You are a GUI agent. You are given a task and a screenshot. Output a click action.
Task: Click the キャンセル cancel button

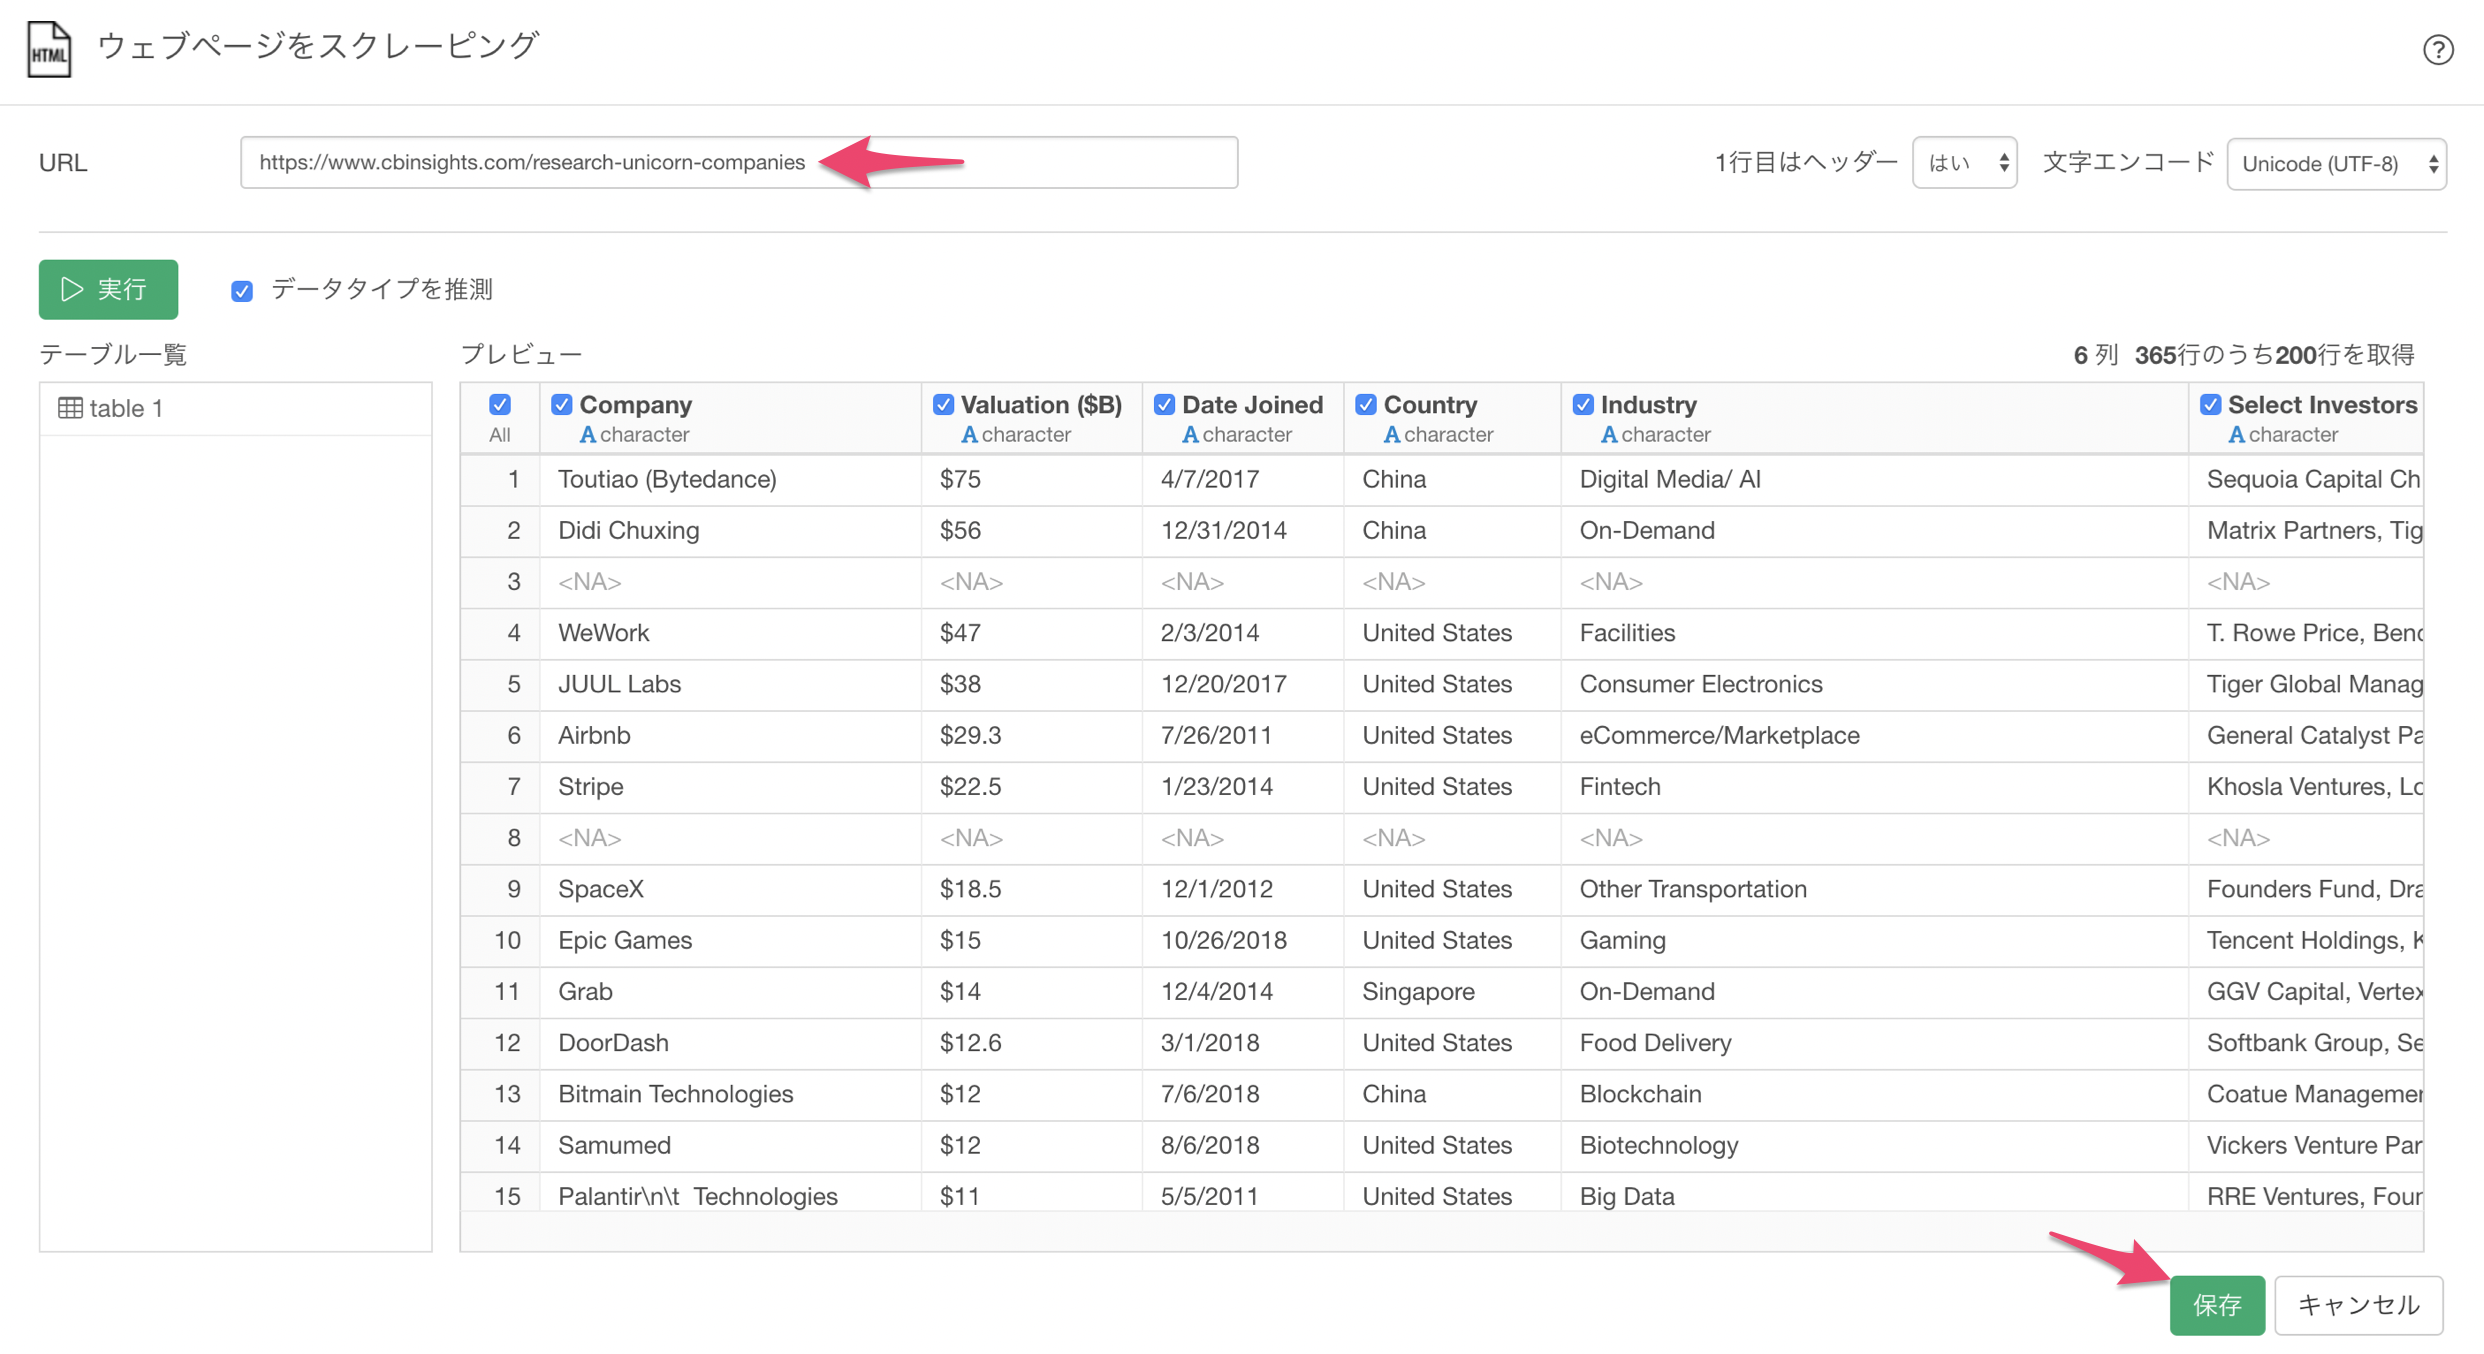(2359, 1305)
